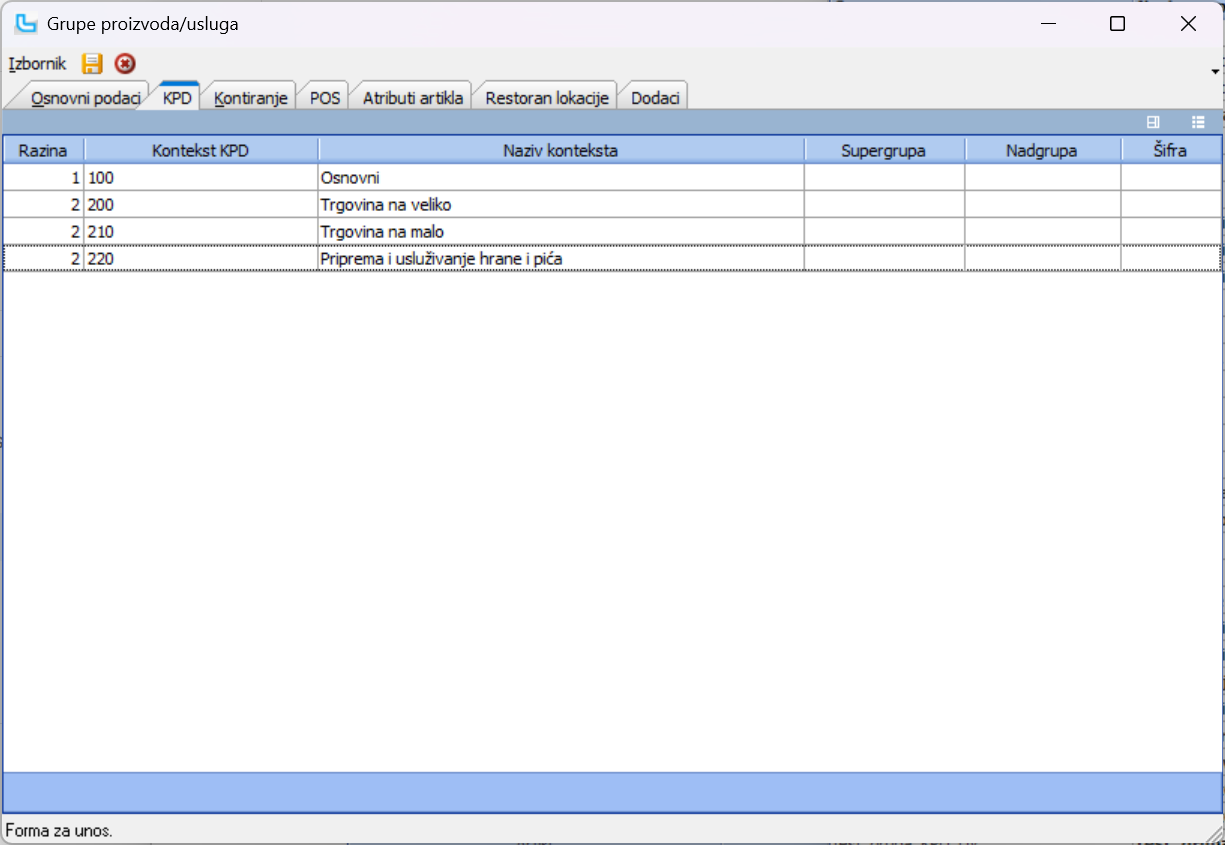This screenshot has width=1225, height=845.
Task: Sort by the Kontekst KPD column header
Action: (x=200, y=151)
